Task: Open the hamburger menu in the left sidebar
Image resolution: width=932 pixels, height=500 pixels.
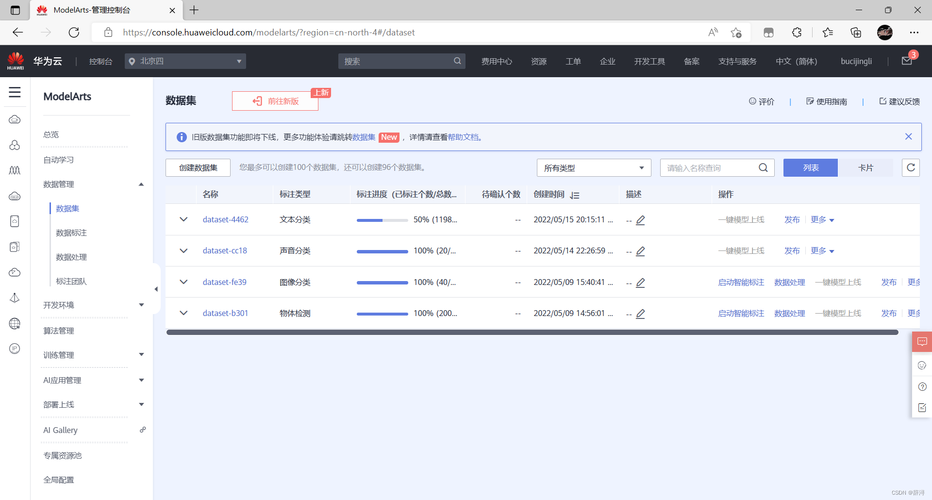Action: coord(15,92)
